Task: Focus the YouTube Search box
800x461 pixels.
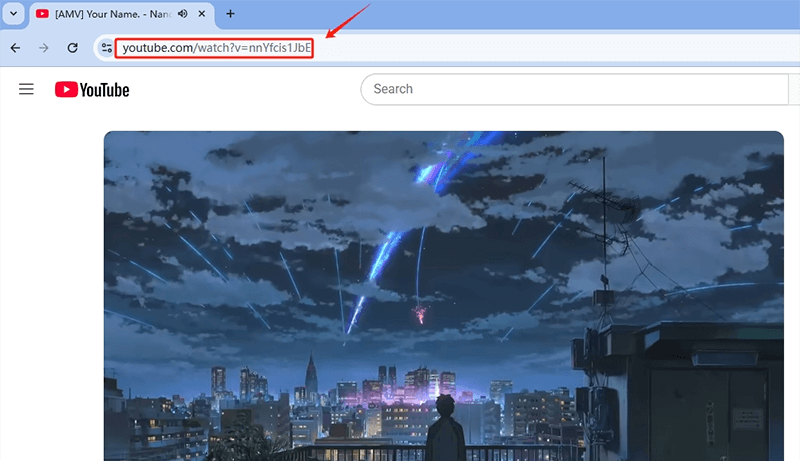Action: [574, 89]
